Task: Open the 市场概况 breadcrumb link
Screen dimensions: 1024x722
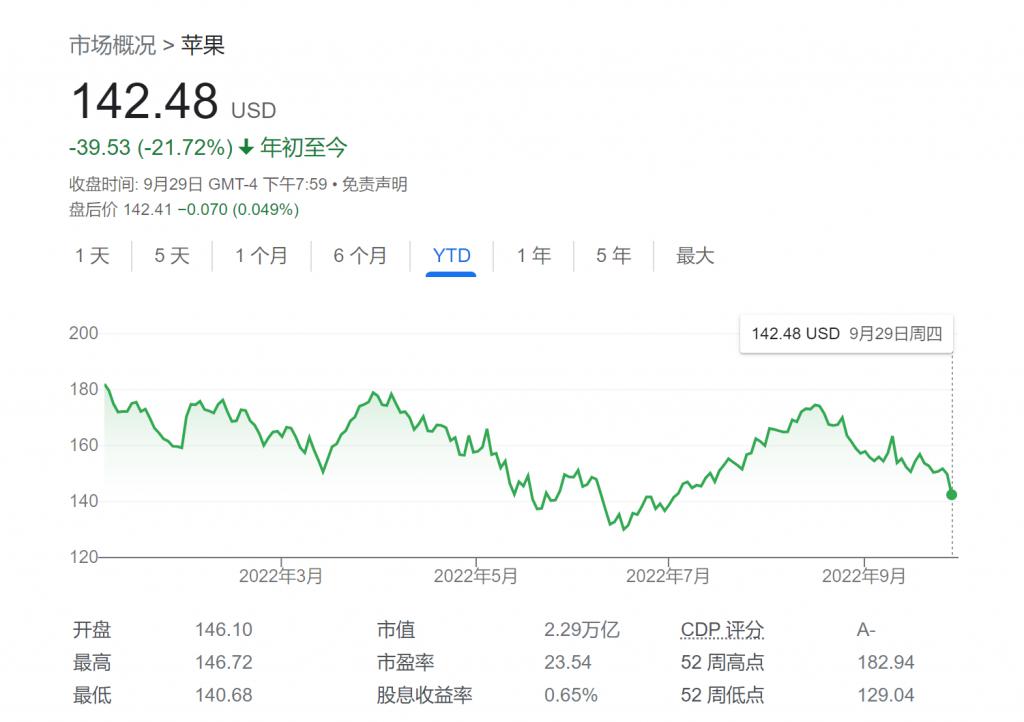Action: (x=112, y=45)
